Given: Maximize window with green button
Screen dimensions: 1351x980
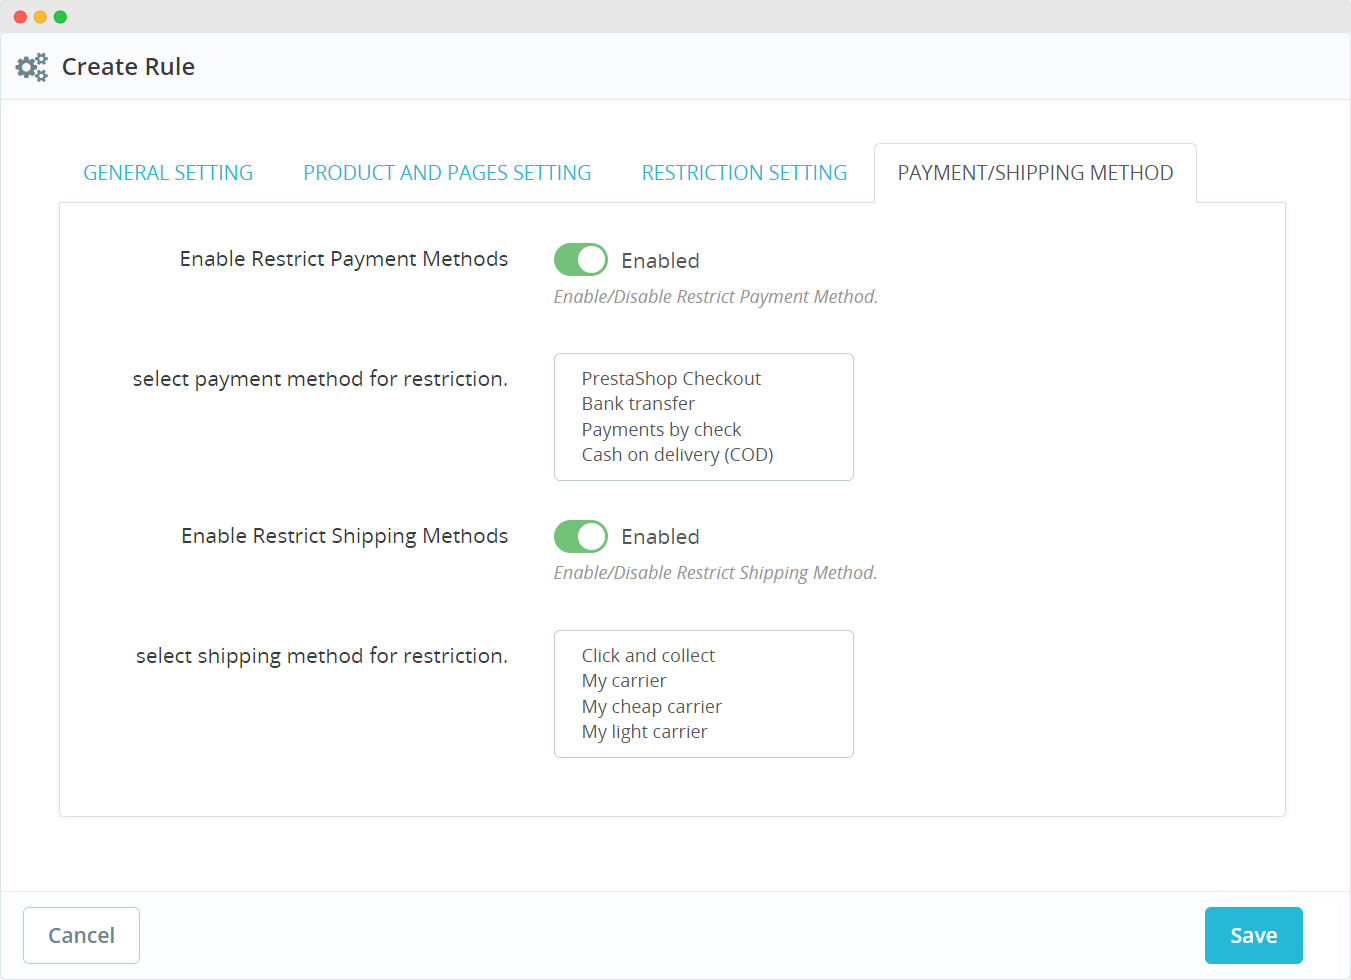Looking at the screenshot, I should click(60, 17).
